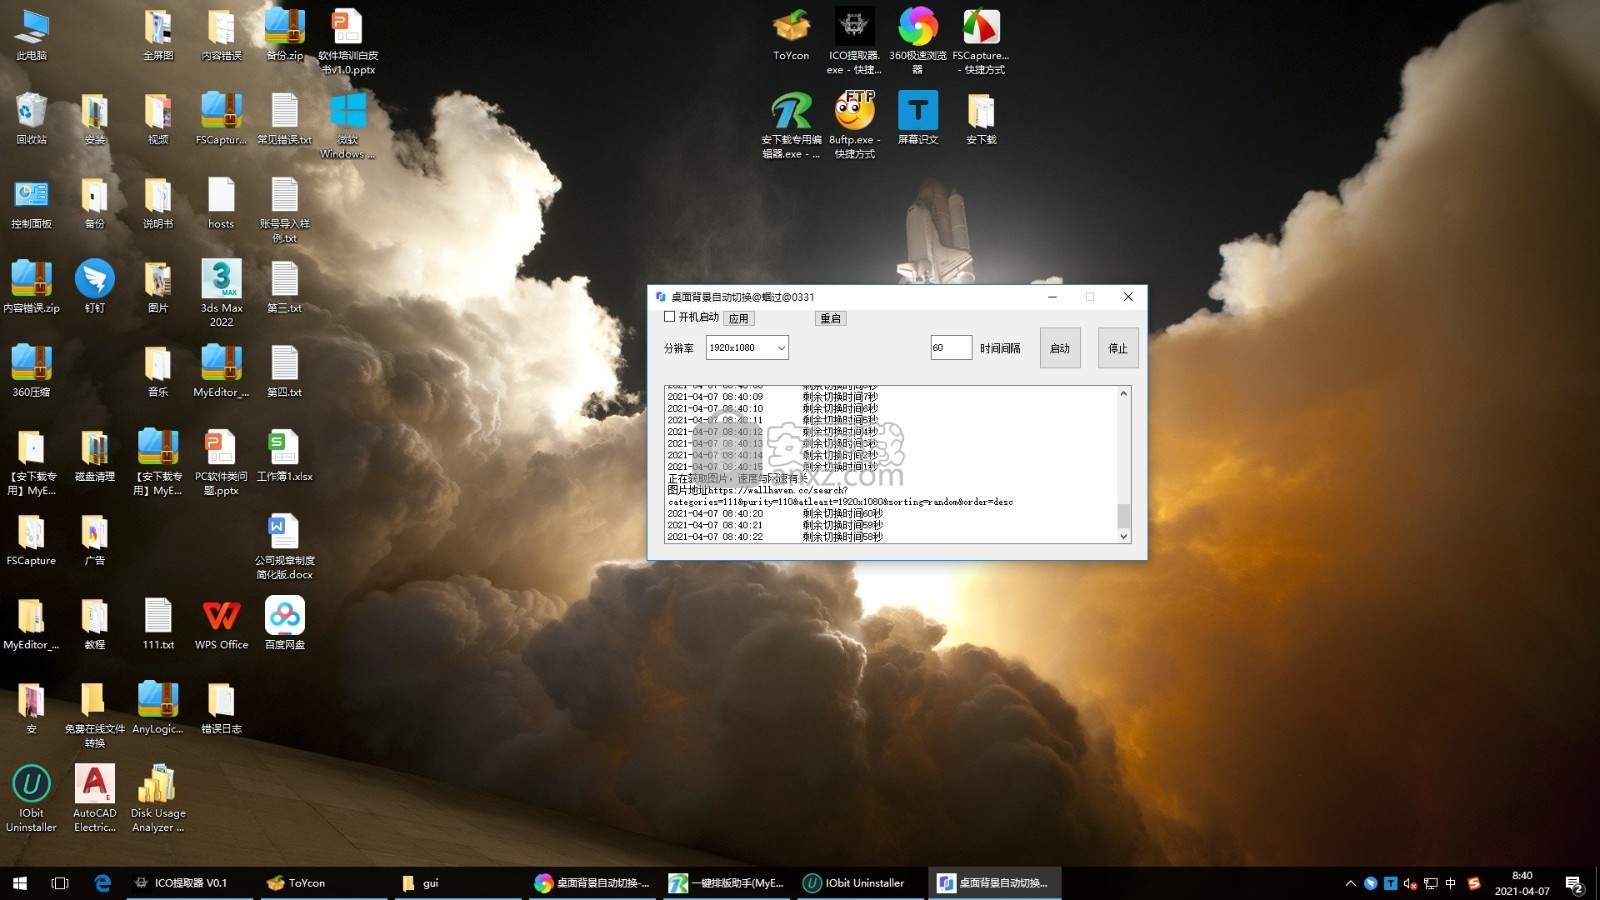Image resolution: width=1600 pixels, height=900 pixels.
Task: Open the 分辨率 1920x1080 dropdown
Action: click(747, 348)
